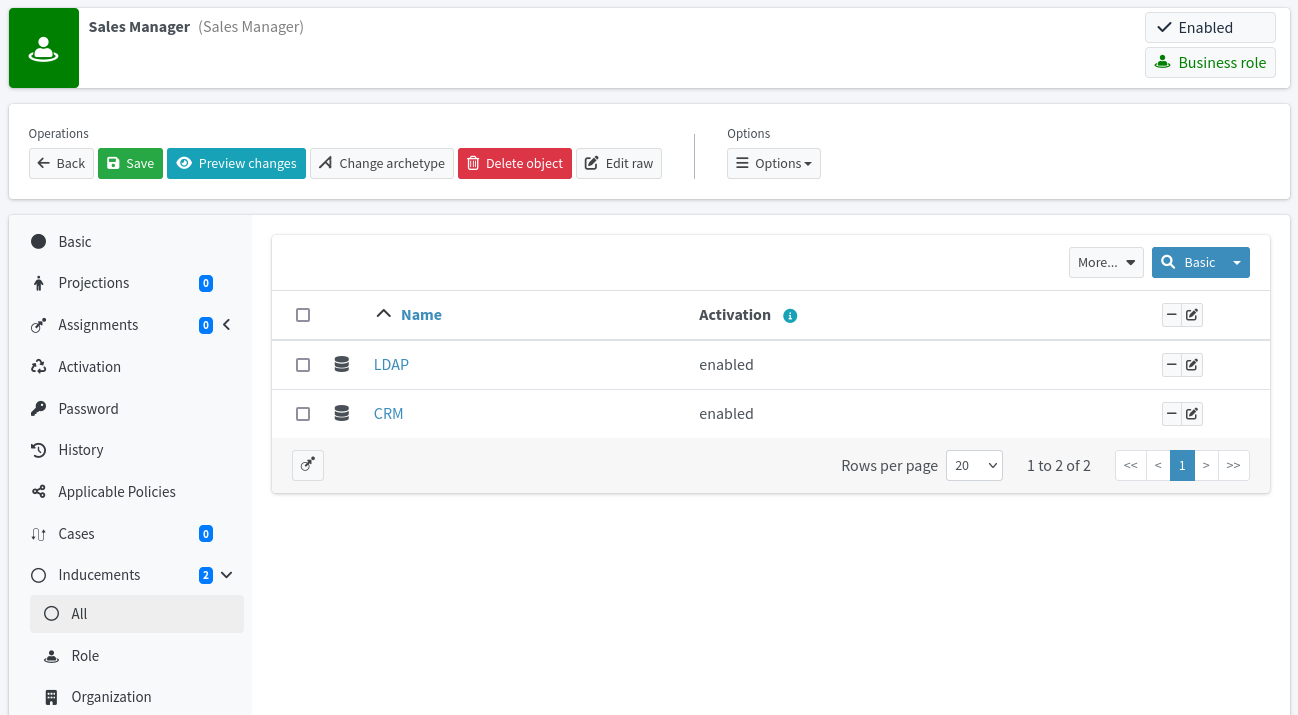Image resolution: width=1298 pixels, height=715 pixels.
Task: Click the info icon beside Activation column
Action: 790,315
